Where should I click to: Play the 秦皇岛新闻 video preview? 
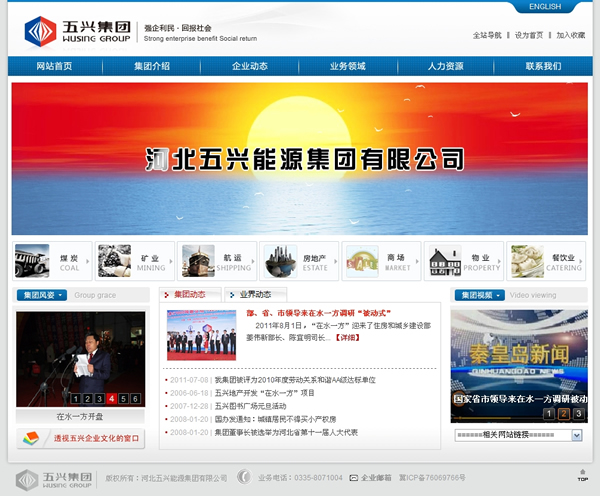pos(519,366)
